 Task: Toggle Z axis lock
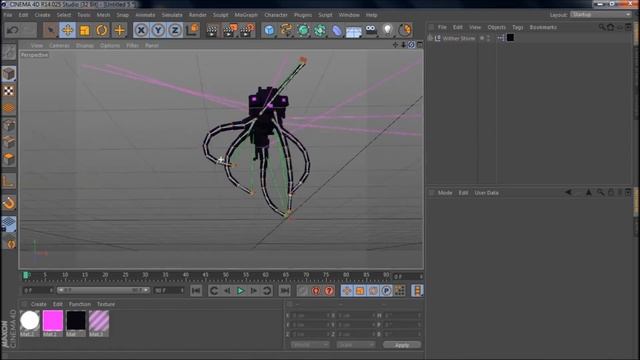click(175, 30)
